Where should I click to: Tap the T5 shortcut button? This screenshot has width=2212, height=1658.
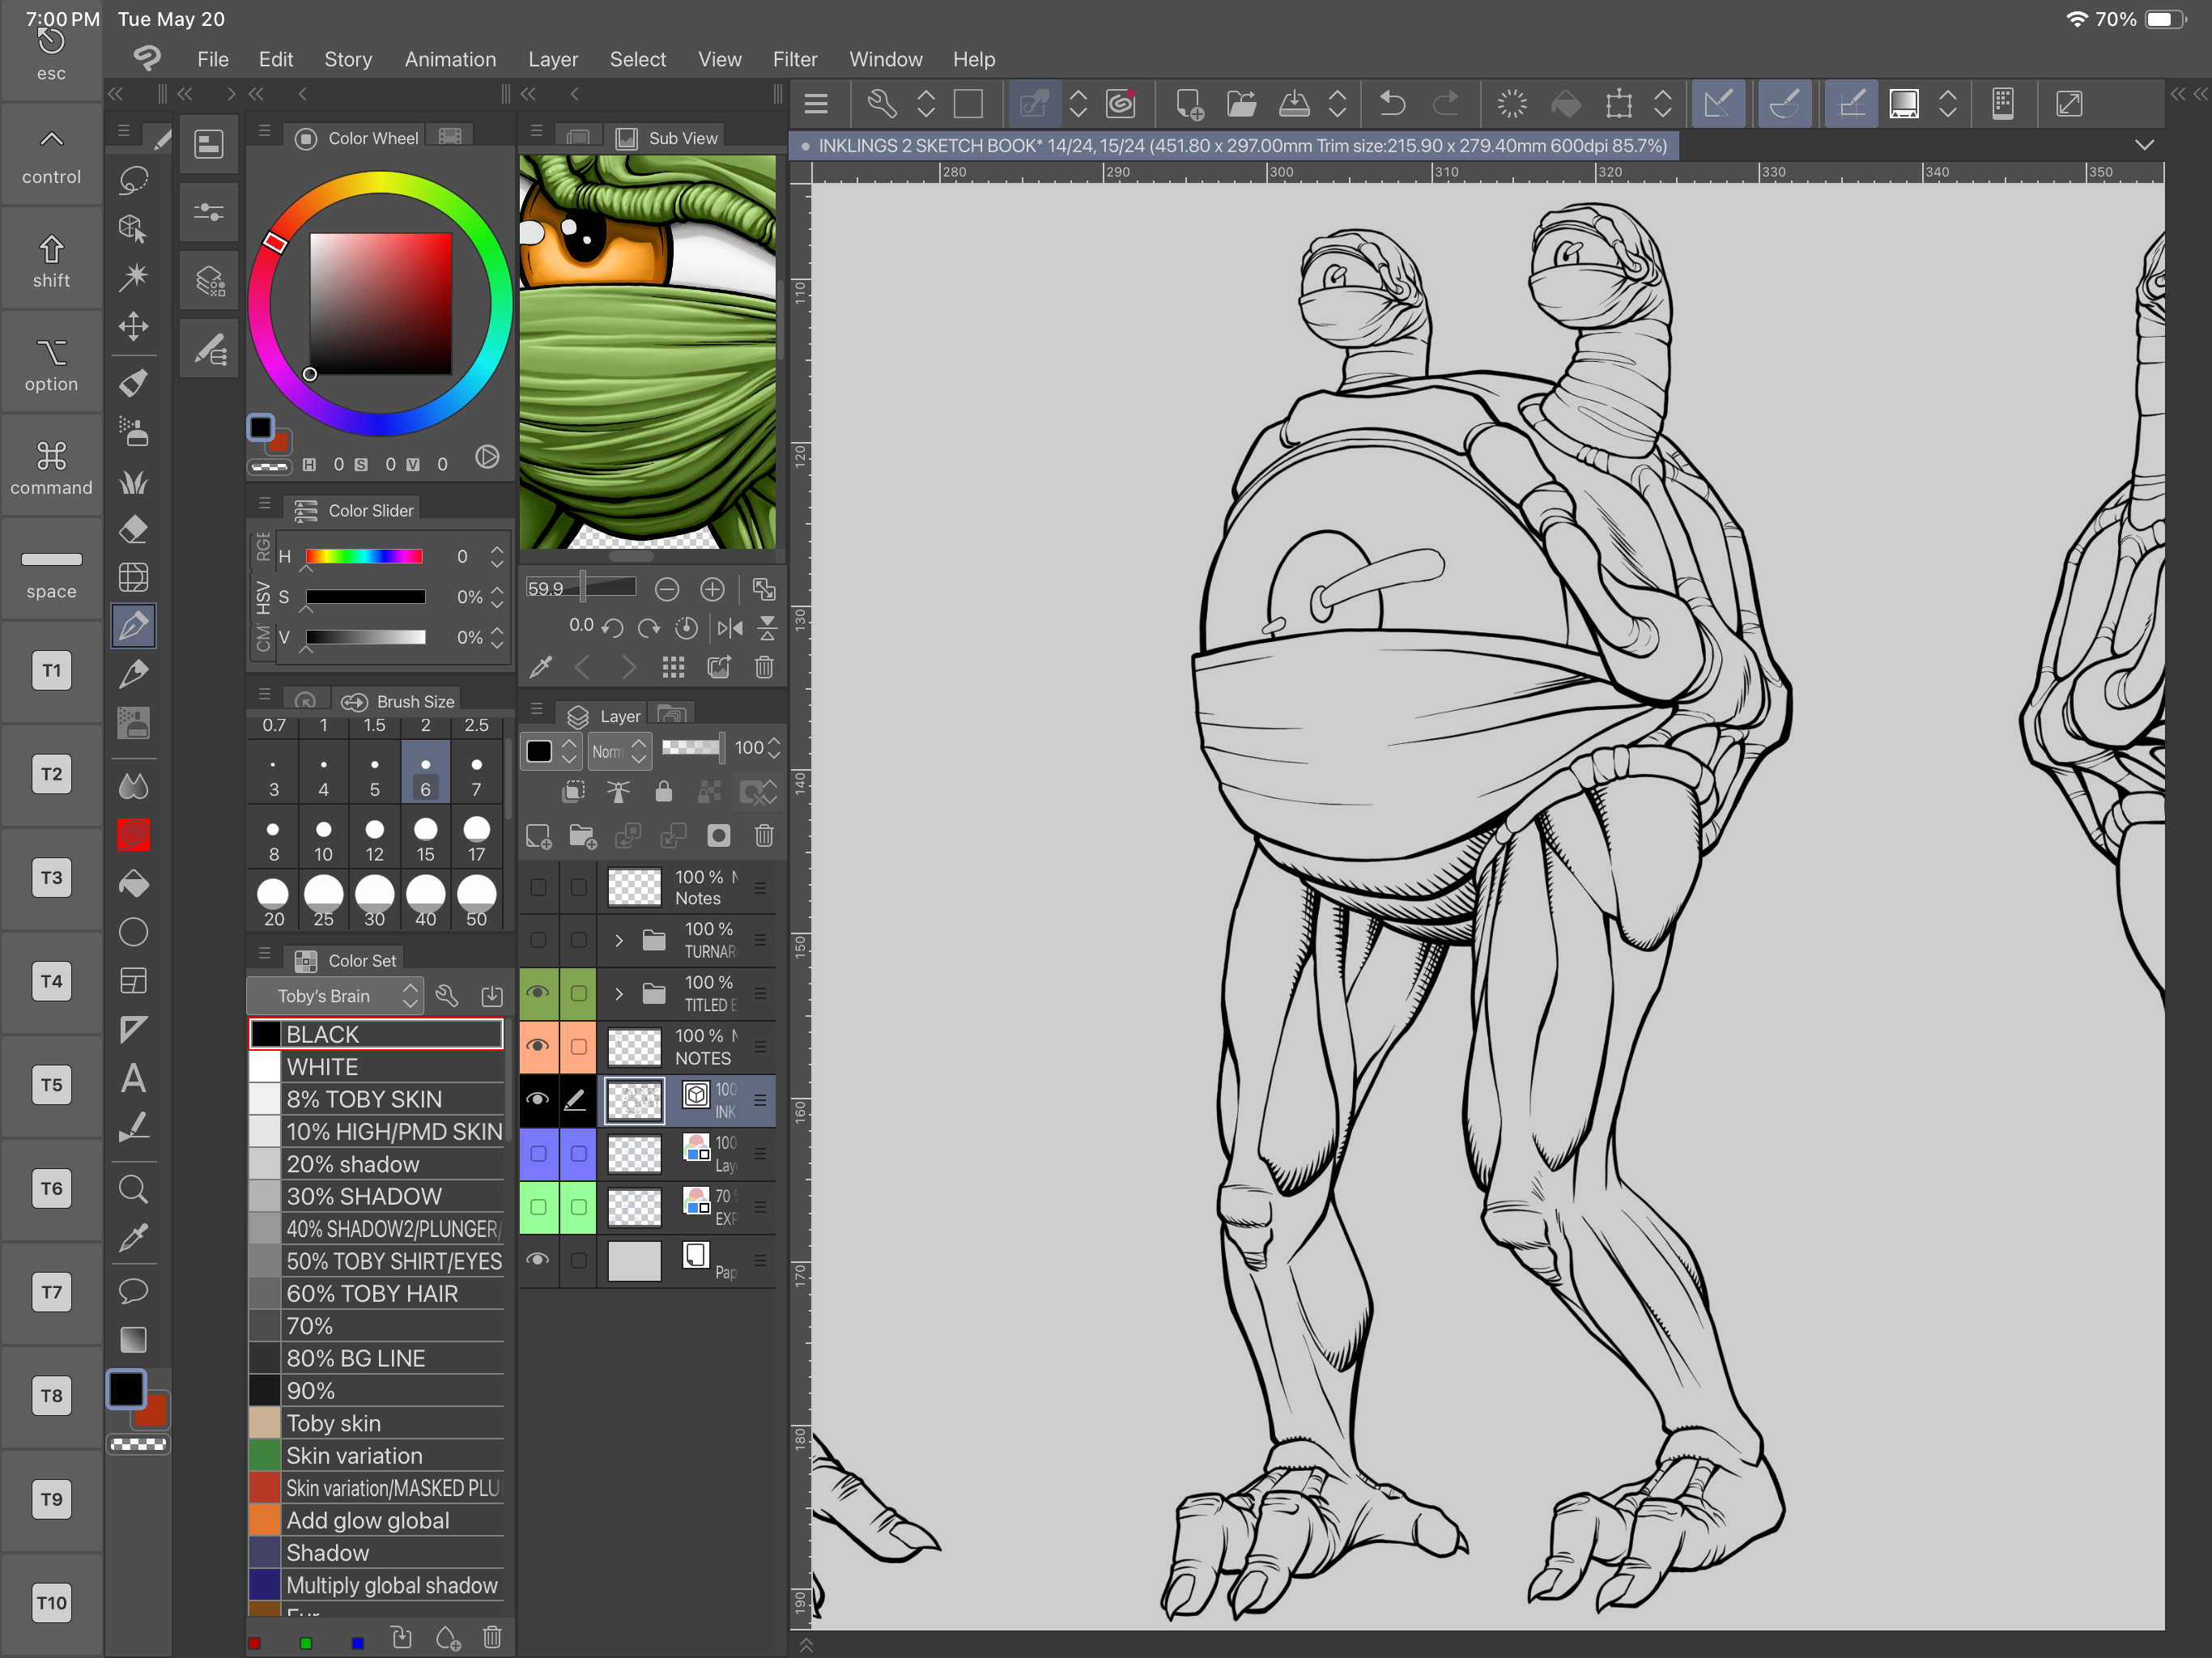point(51,1085)
